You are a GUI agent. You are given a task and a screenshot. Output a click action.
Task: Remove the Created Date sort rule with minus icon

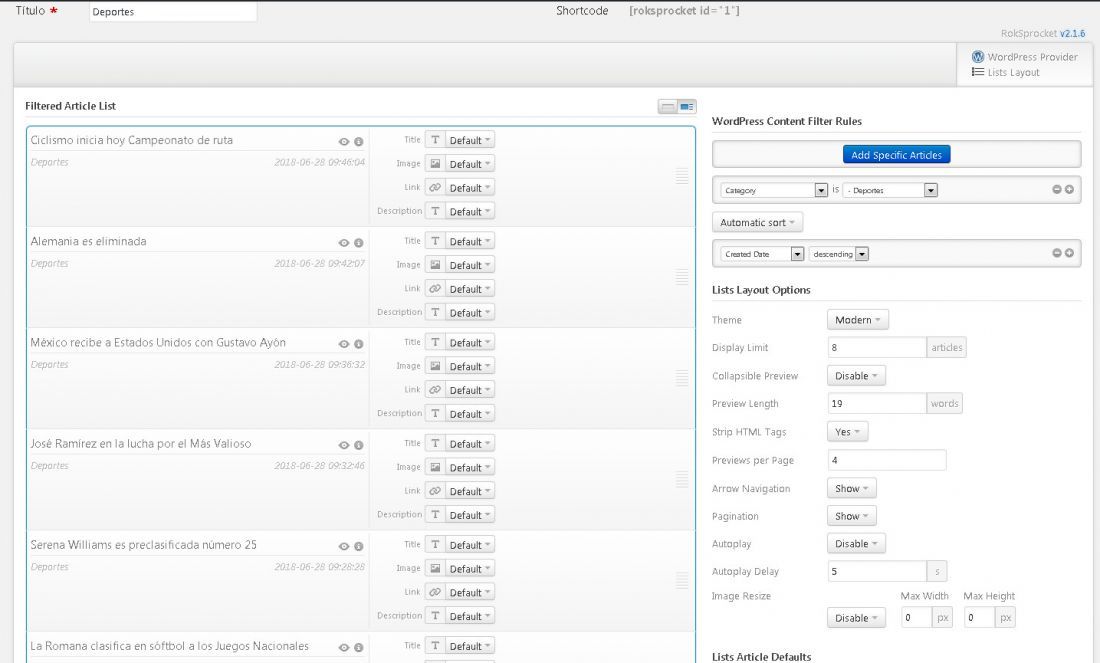1057,253
